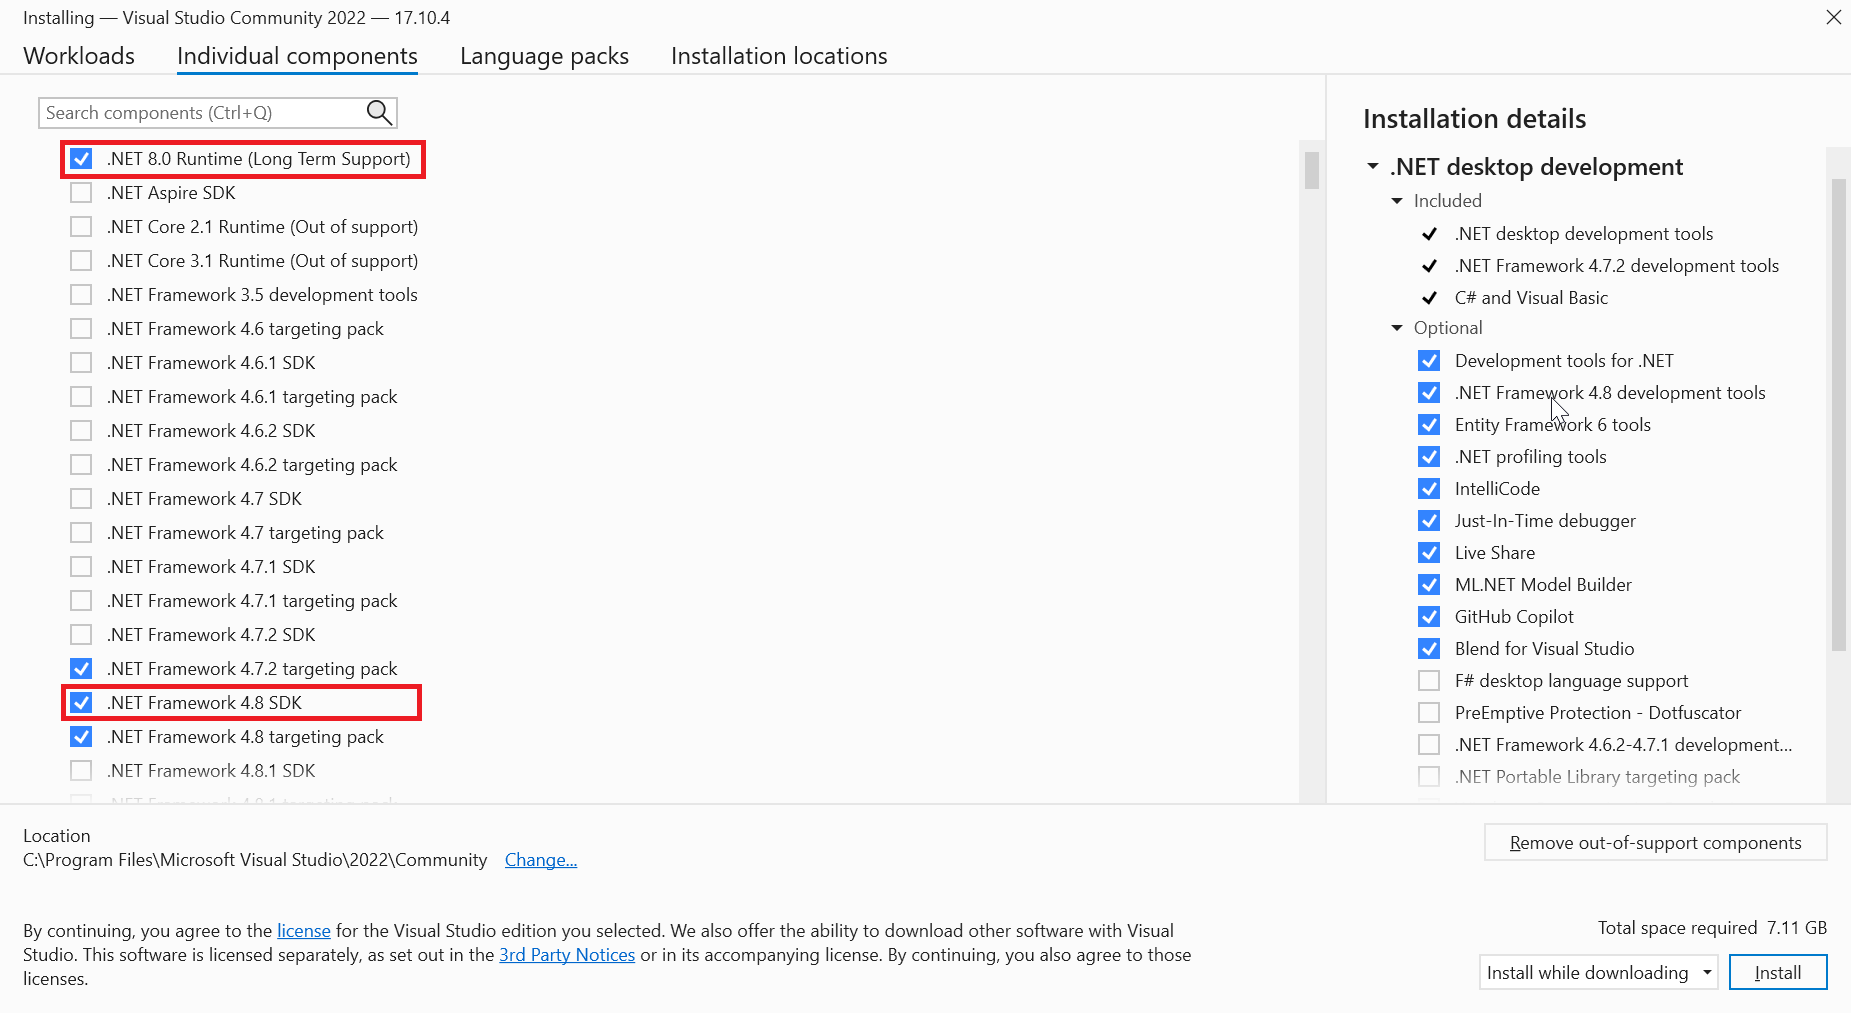Image resolution: width=1851 pixels, height=1013 pixels.
Task: Check the .NET Aspire SDK checkbox
Action: (81, 193)
